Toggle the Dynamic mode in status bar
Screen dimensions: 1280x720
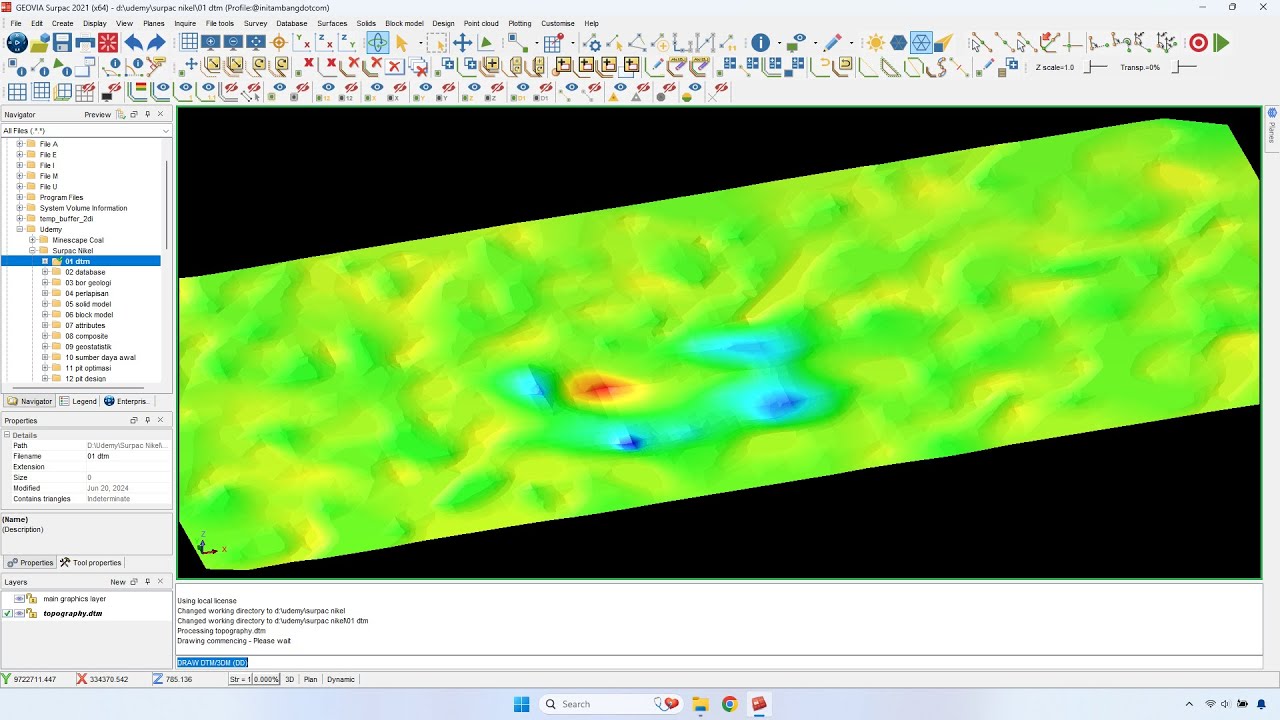pos(341,679)
